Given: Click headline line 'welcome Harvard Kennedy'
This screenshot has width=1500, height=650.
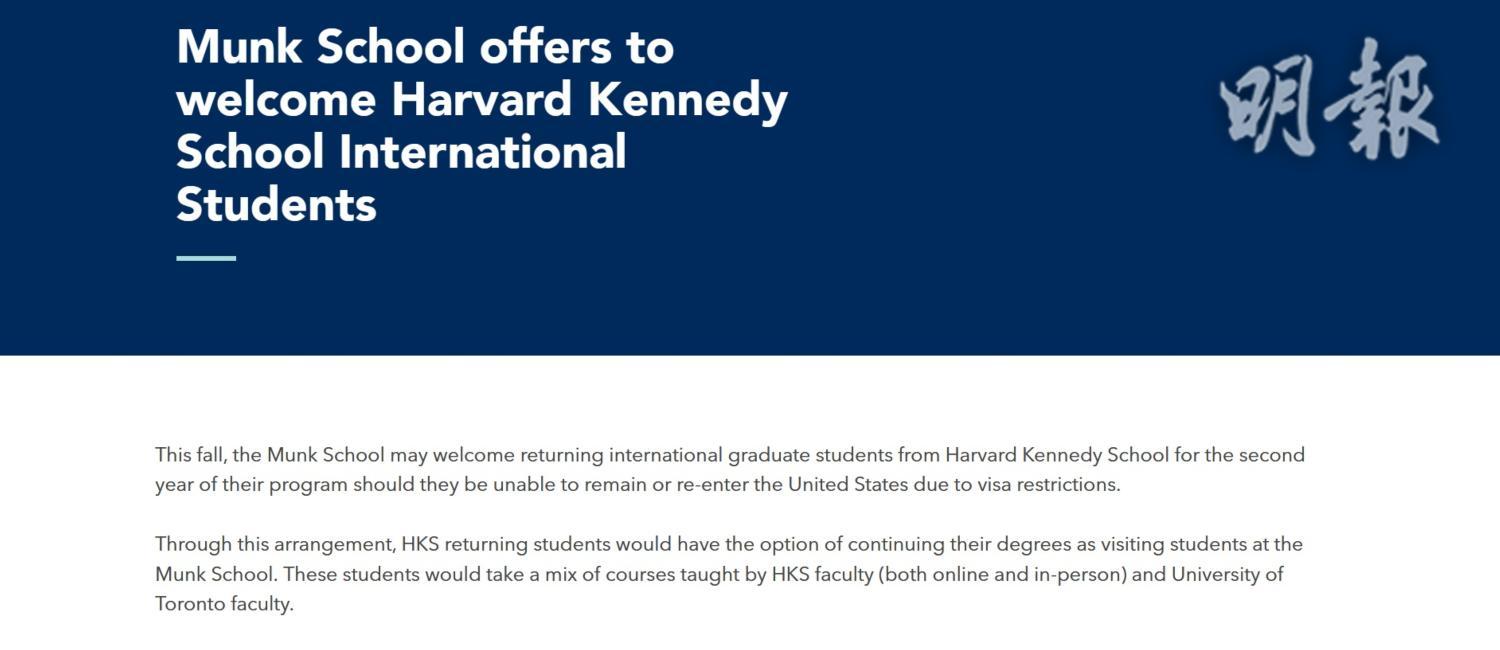Looking at the screenshot, I should click(482, 100).
